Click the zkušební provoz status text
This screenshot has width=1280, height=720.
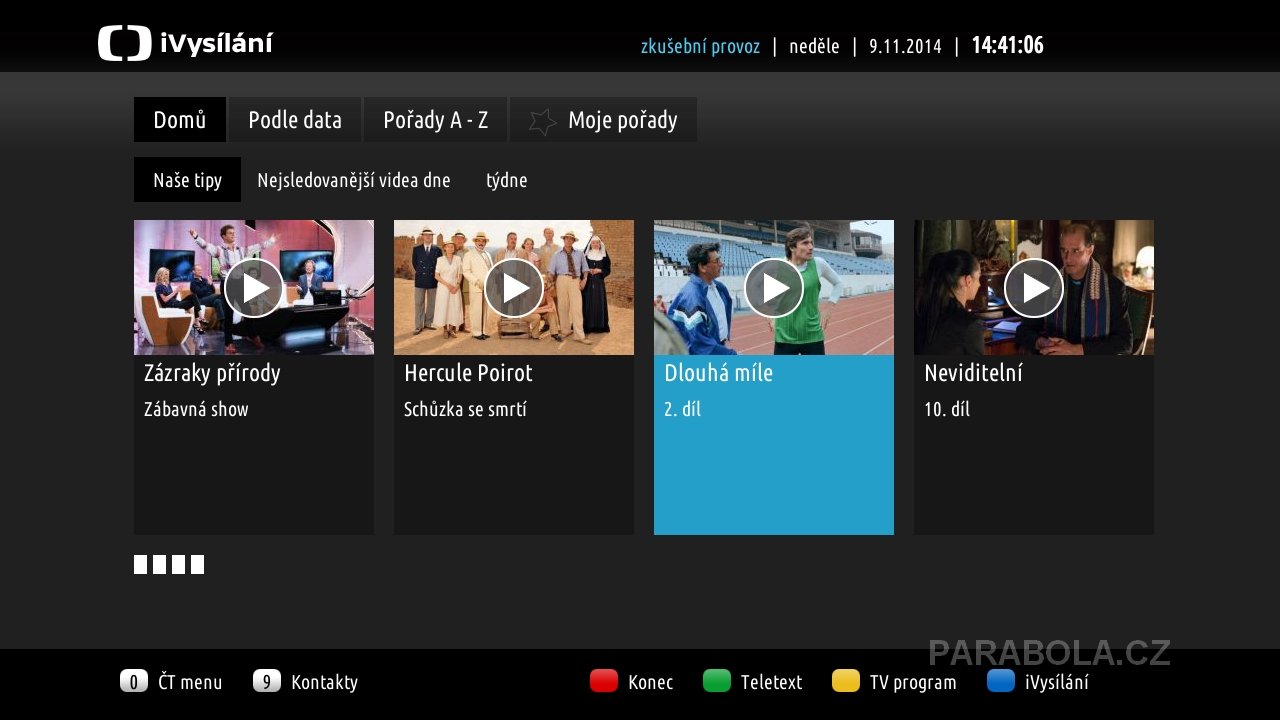[x=700, y=46]
